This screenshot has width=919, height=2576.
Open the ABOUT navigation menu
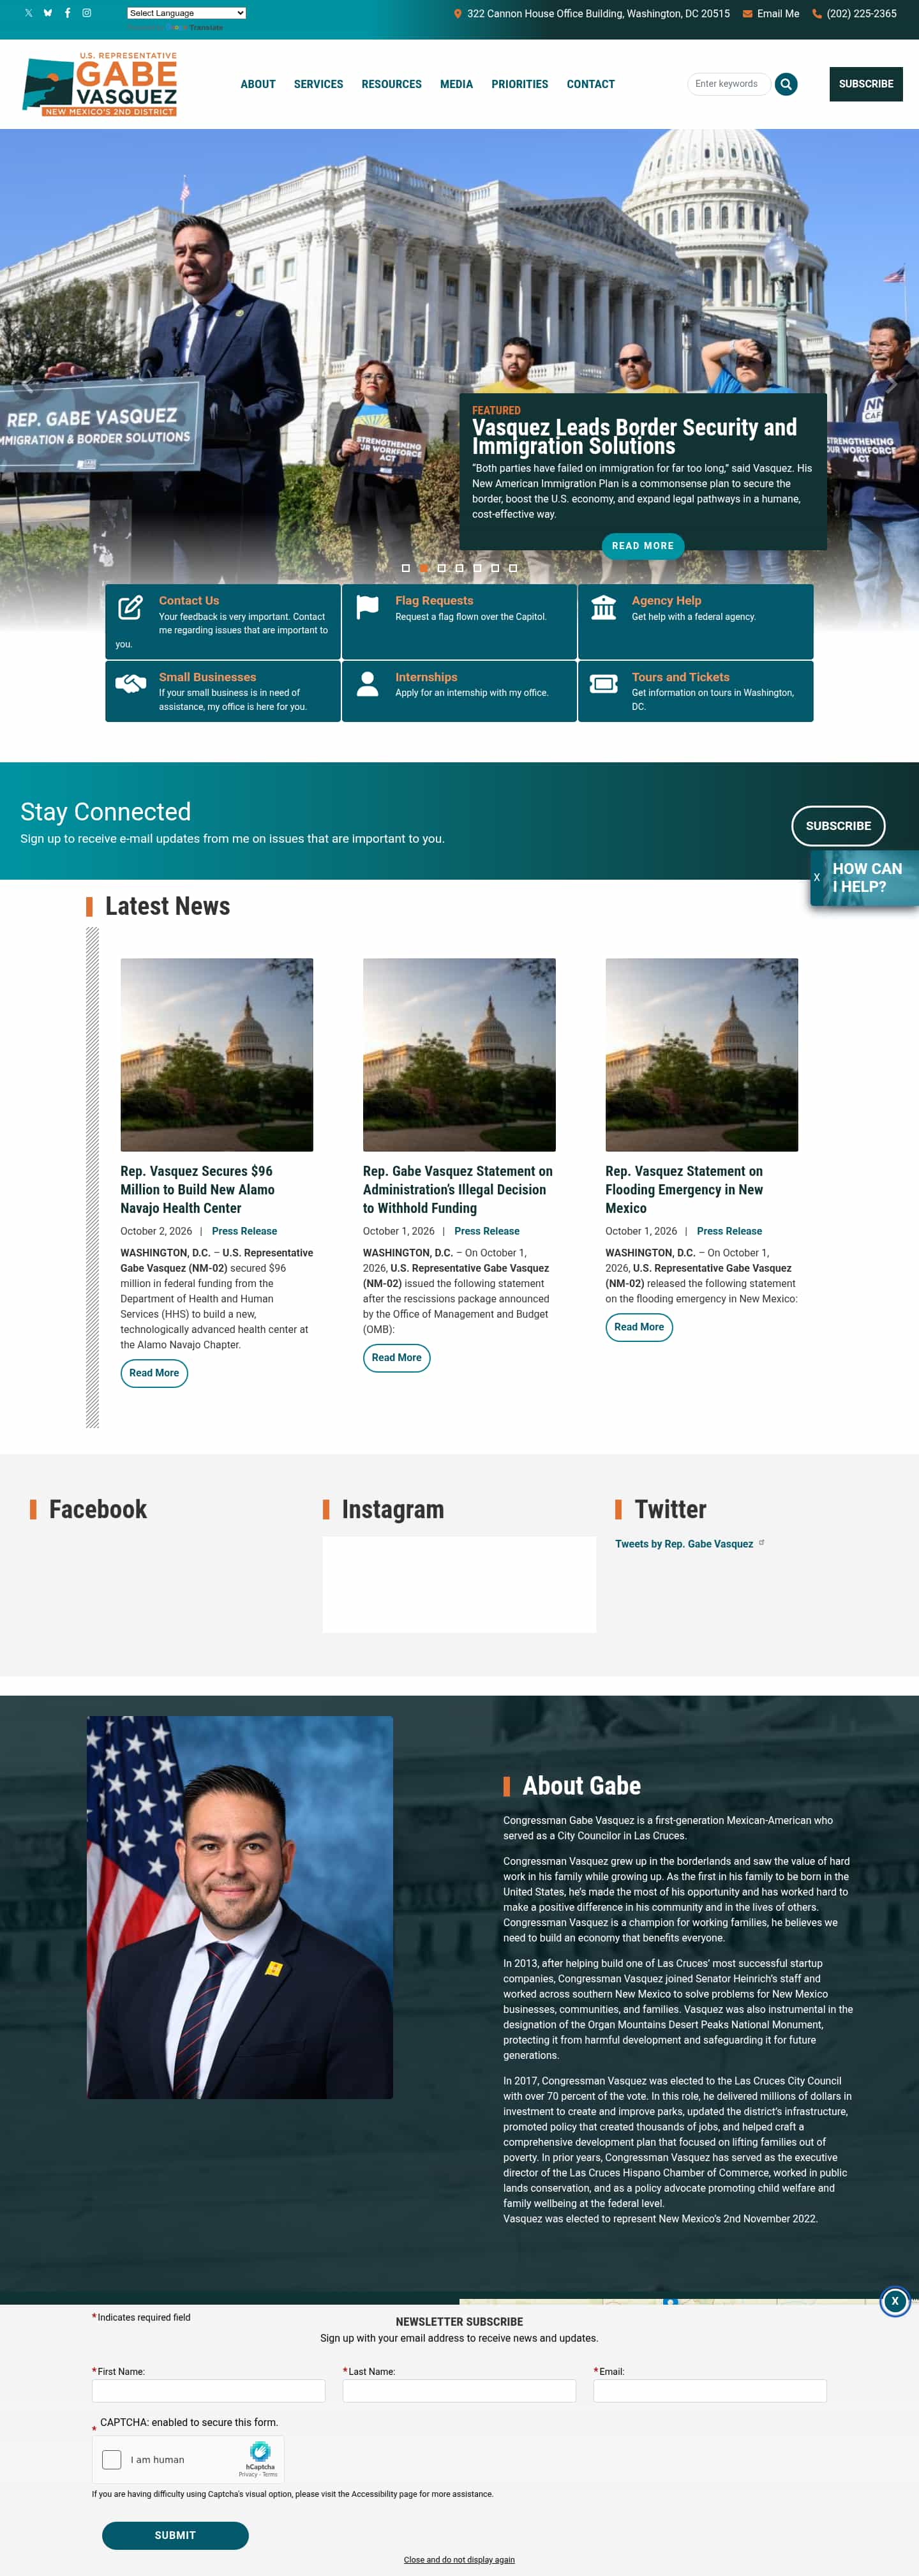pyautogui.click(x=258, y=84)
